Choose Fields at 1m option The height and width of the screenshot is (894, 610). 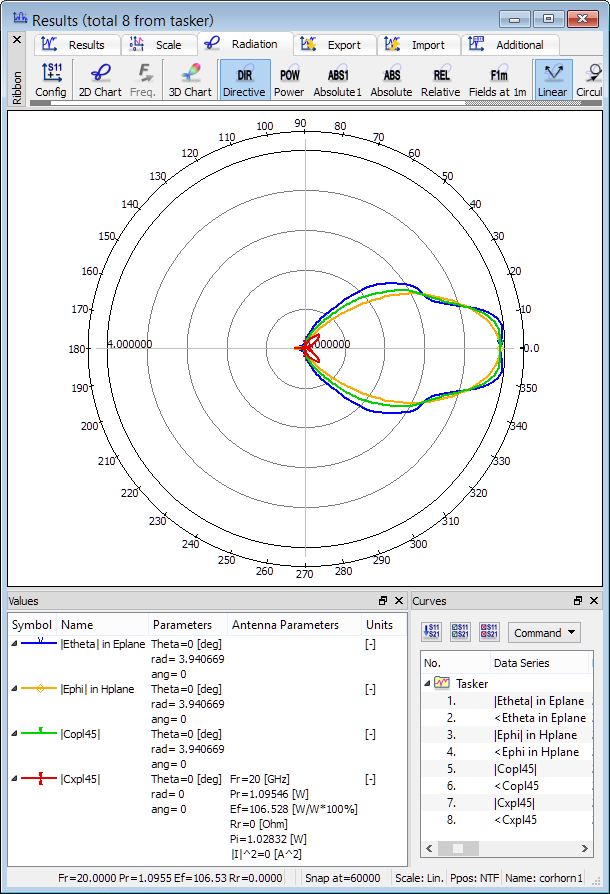[x=498, y=80]
